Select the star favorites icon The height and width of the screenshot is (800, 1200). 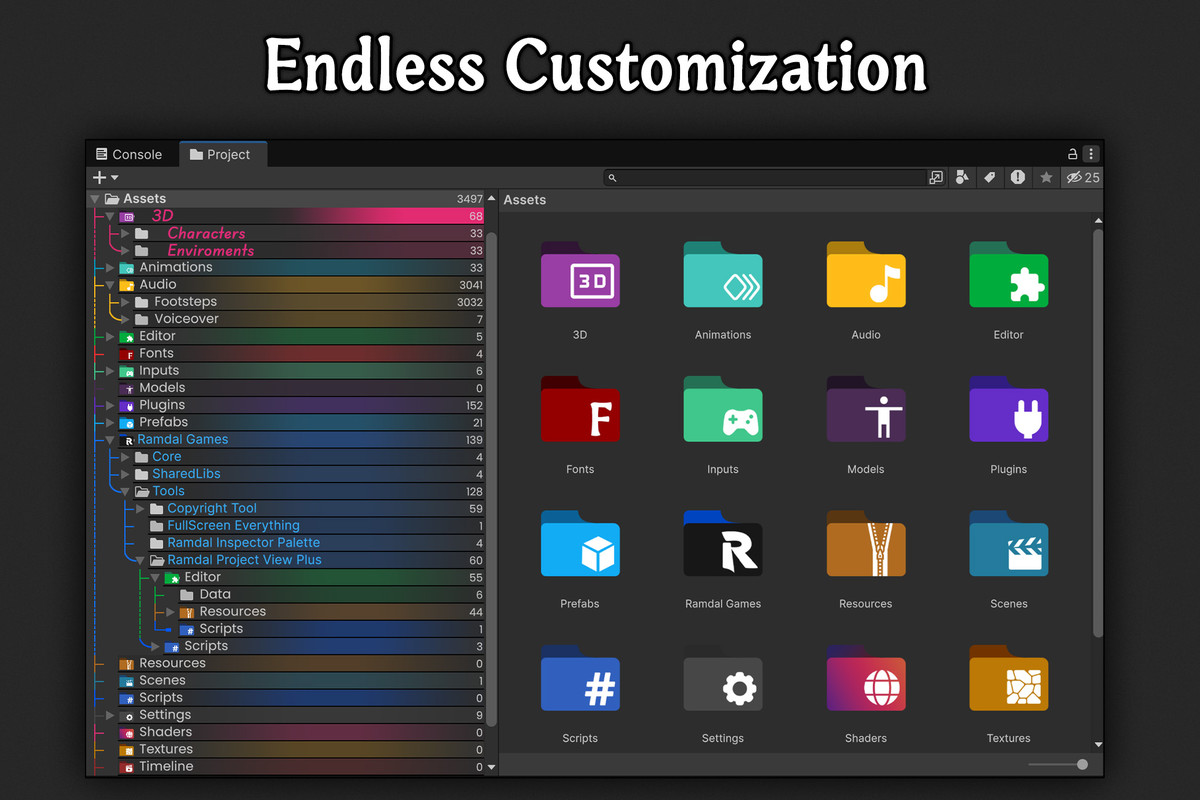(1047, 177)
